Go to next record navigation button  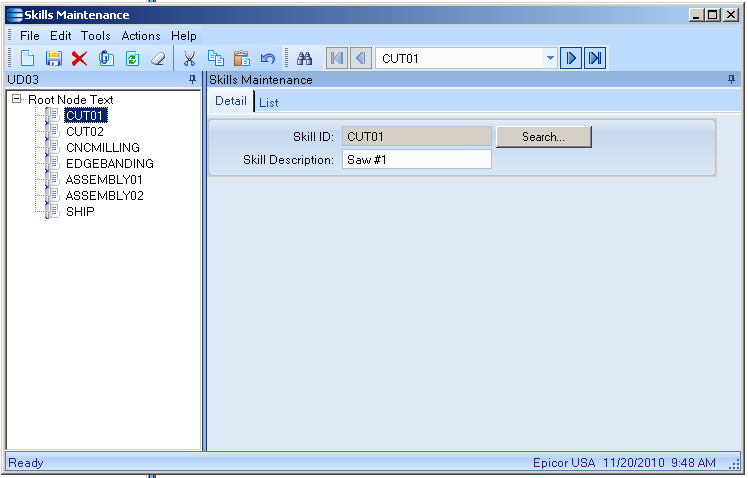tap(571, 58)
